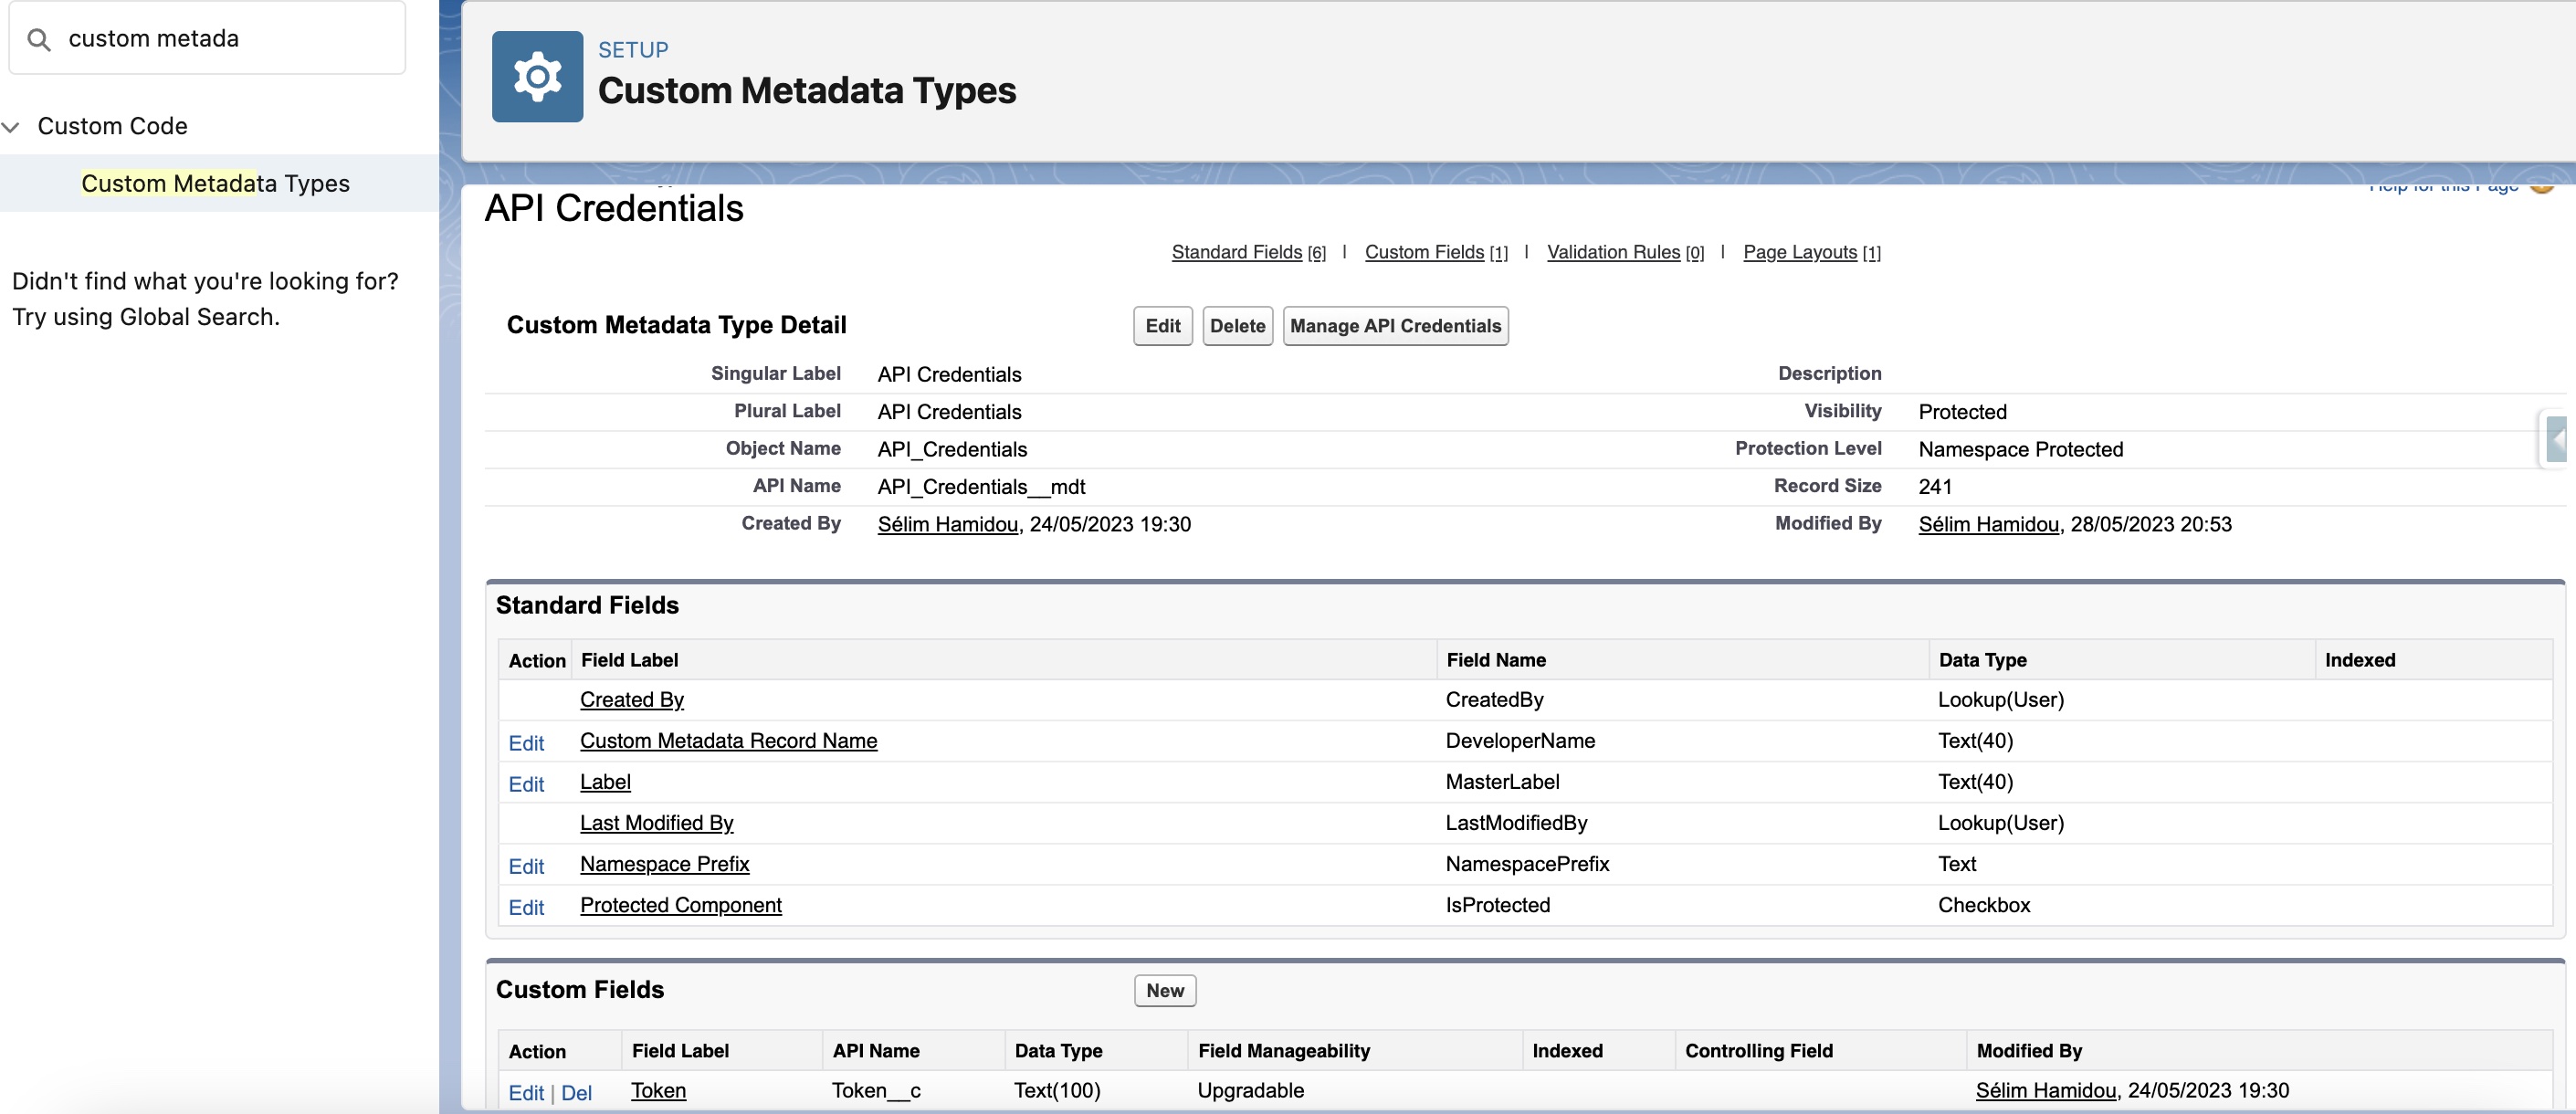Jump to Page Layouts [1] section link

point(1811,252)
